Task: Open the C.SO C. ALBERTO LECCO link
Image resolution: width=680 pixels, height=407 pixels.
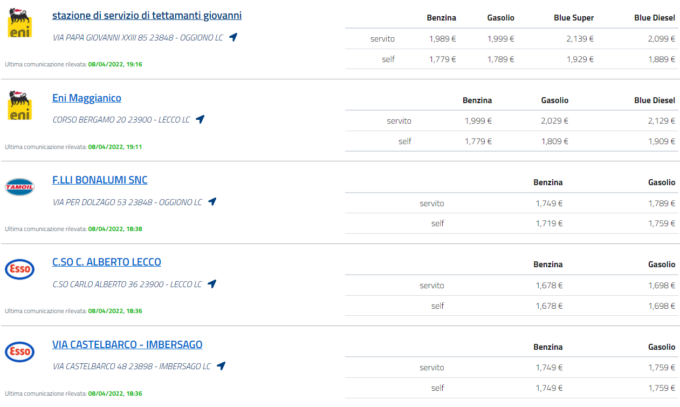Action: tap(106, 262)
